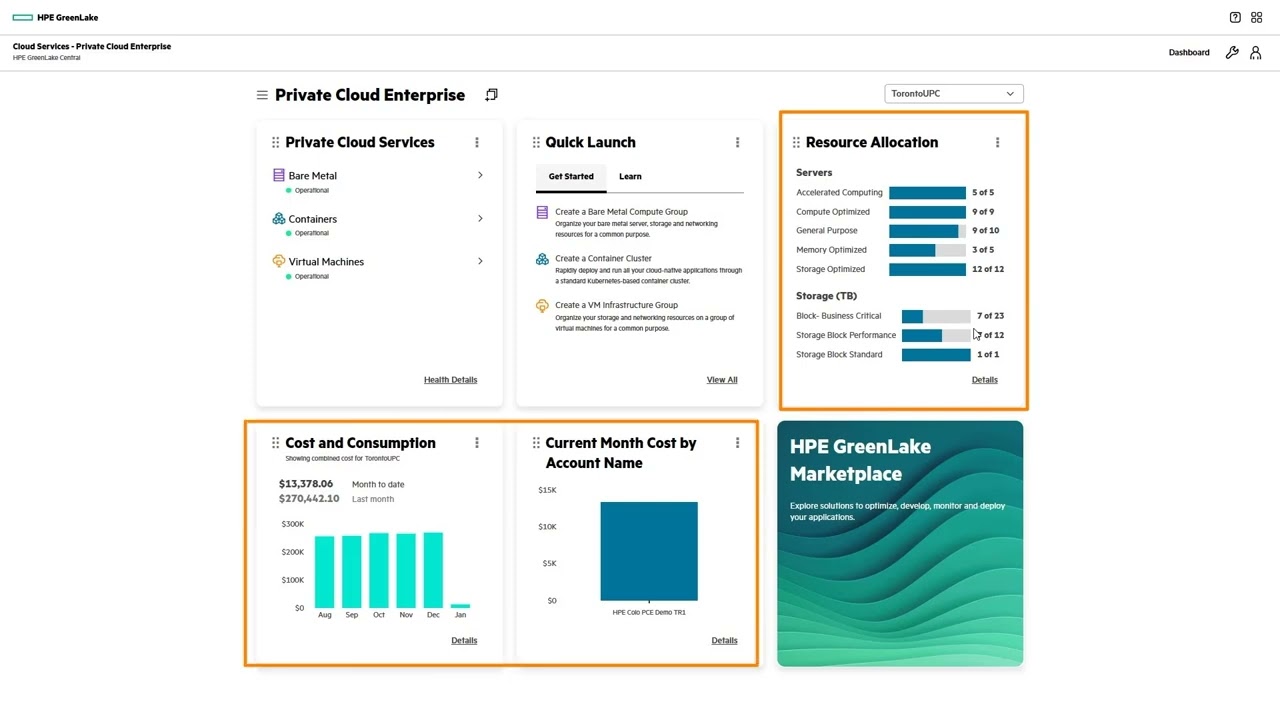Open the HPE GreenLake Marketplace banner
Image resolution: width=1280 pixels, height=720 pixels.
point(900,543)
